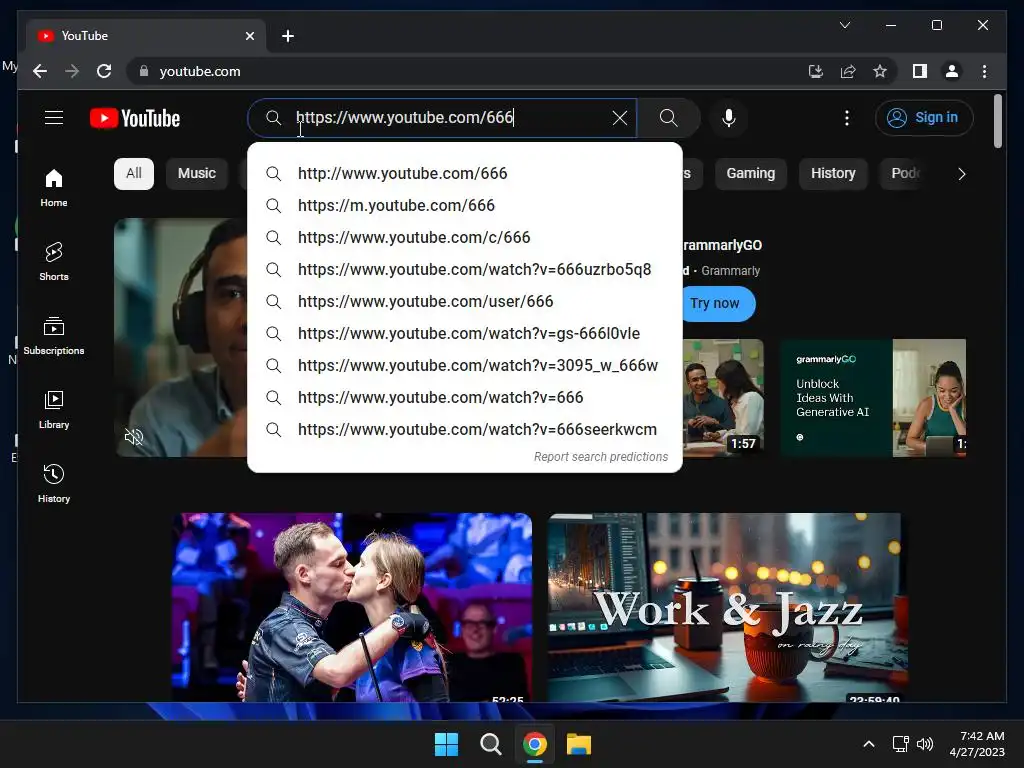
Task: Open Library in the sidebar
Action: [54, 409]
